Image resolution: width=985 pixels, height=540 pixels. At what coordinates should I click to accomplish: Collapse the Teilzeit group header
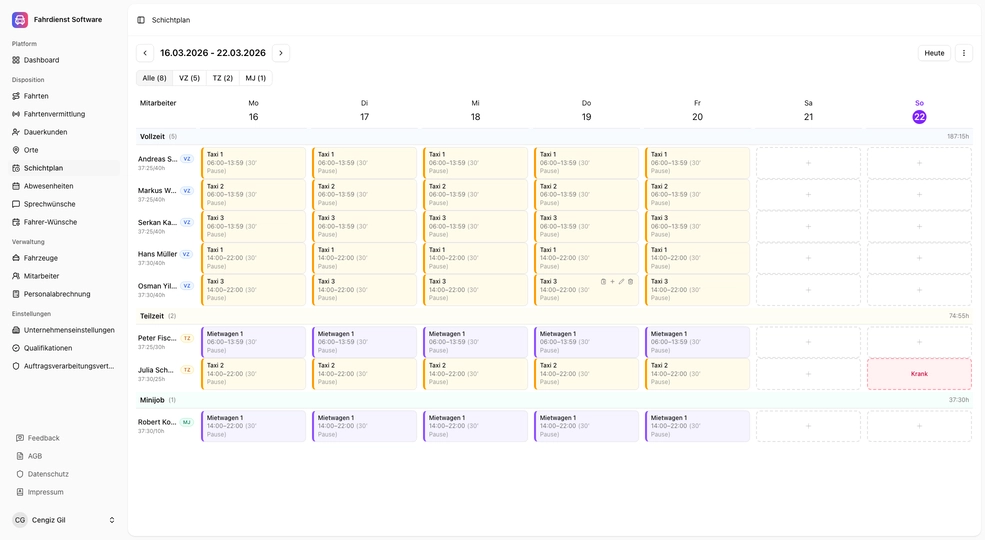click(554, 316)
